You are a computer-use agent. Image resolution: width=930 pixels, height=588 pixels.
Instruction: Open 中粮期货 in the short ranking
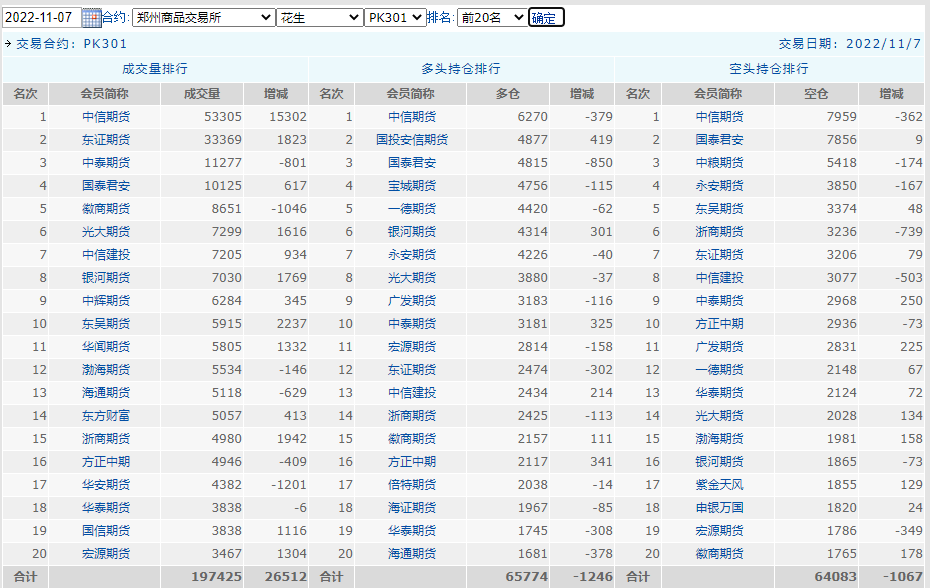tap(719, 163)
